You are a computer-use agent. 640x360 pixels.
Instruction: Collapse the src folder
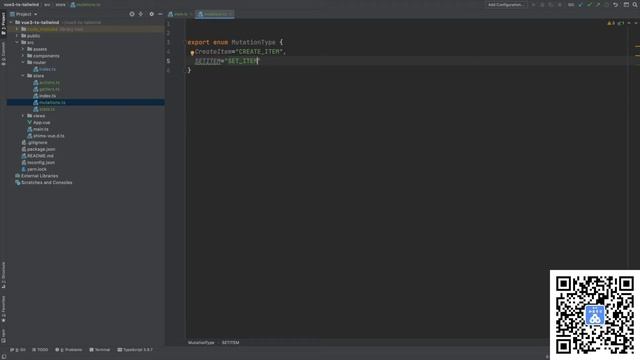point(17,42)
